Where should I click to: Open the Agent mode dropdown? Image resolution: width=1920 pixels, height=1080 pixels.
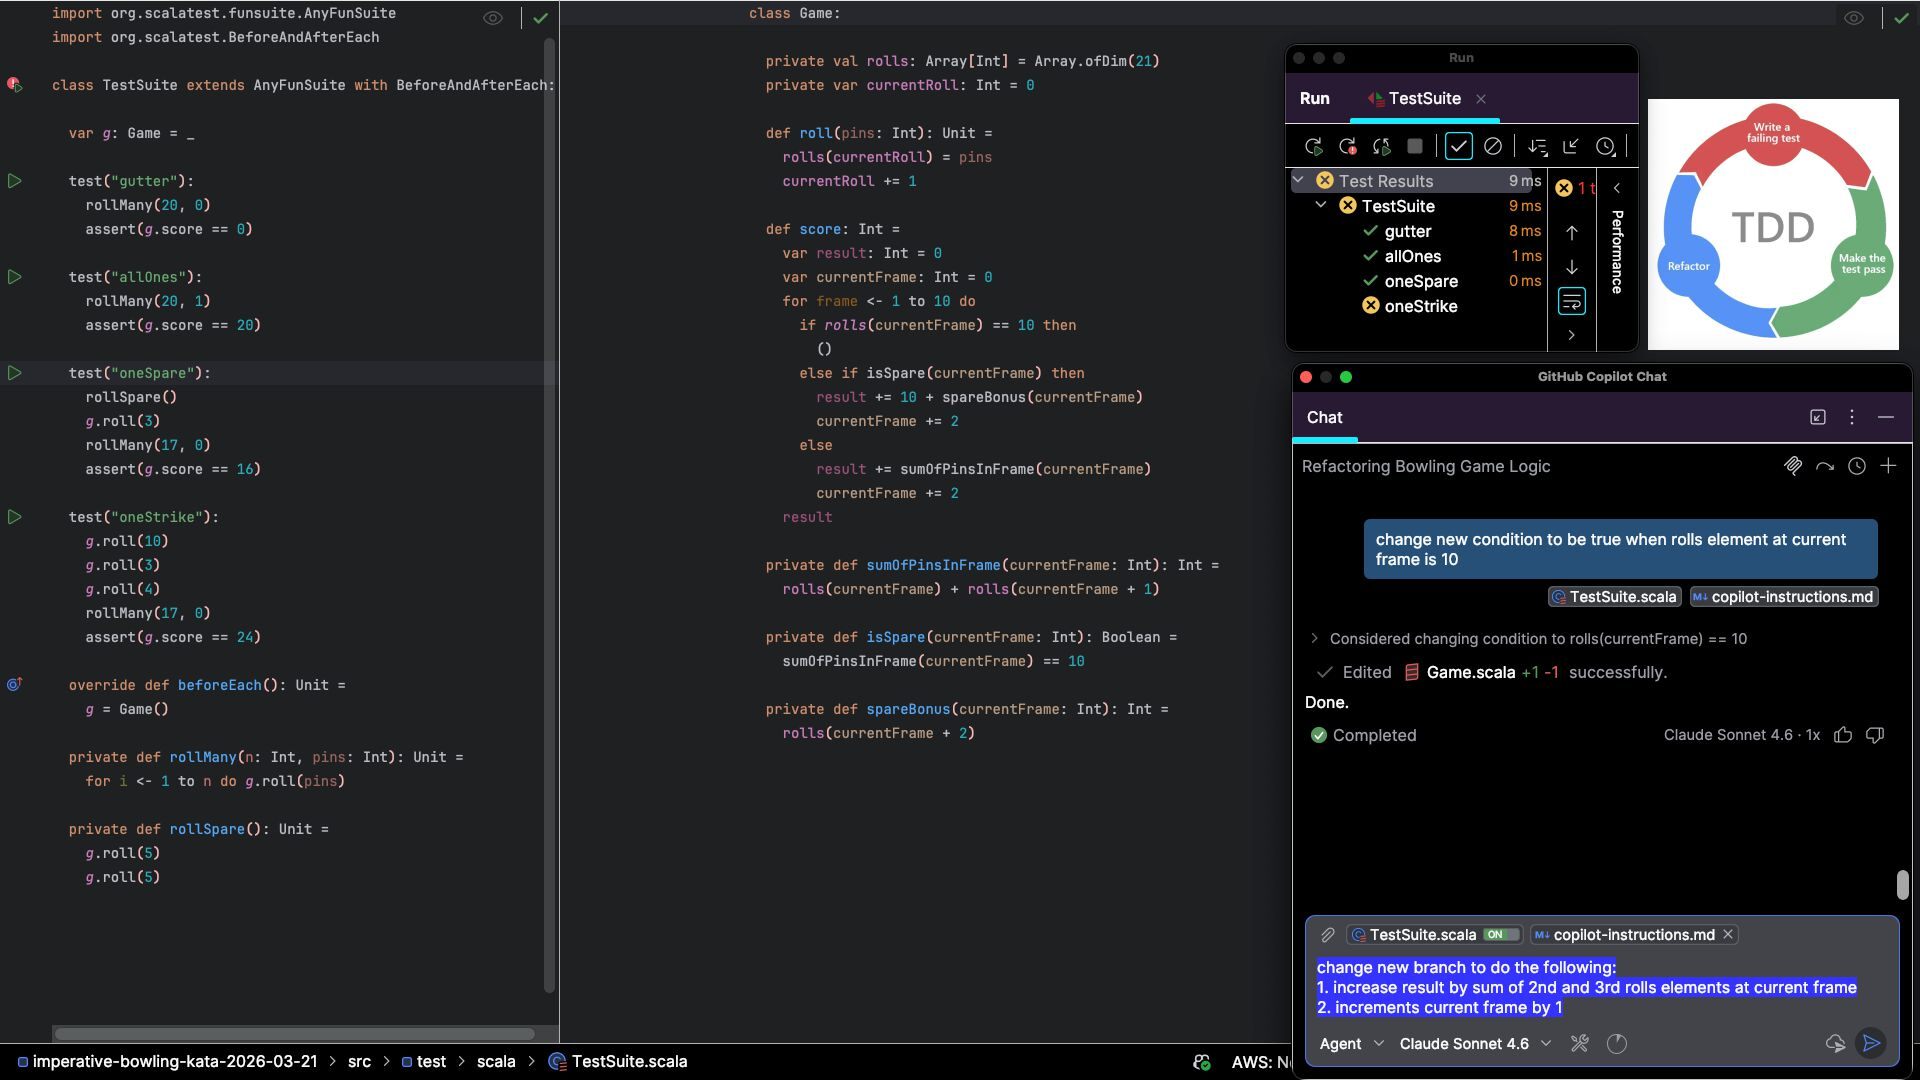pyautogui.click(x=1351, y=1044)
